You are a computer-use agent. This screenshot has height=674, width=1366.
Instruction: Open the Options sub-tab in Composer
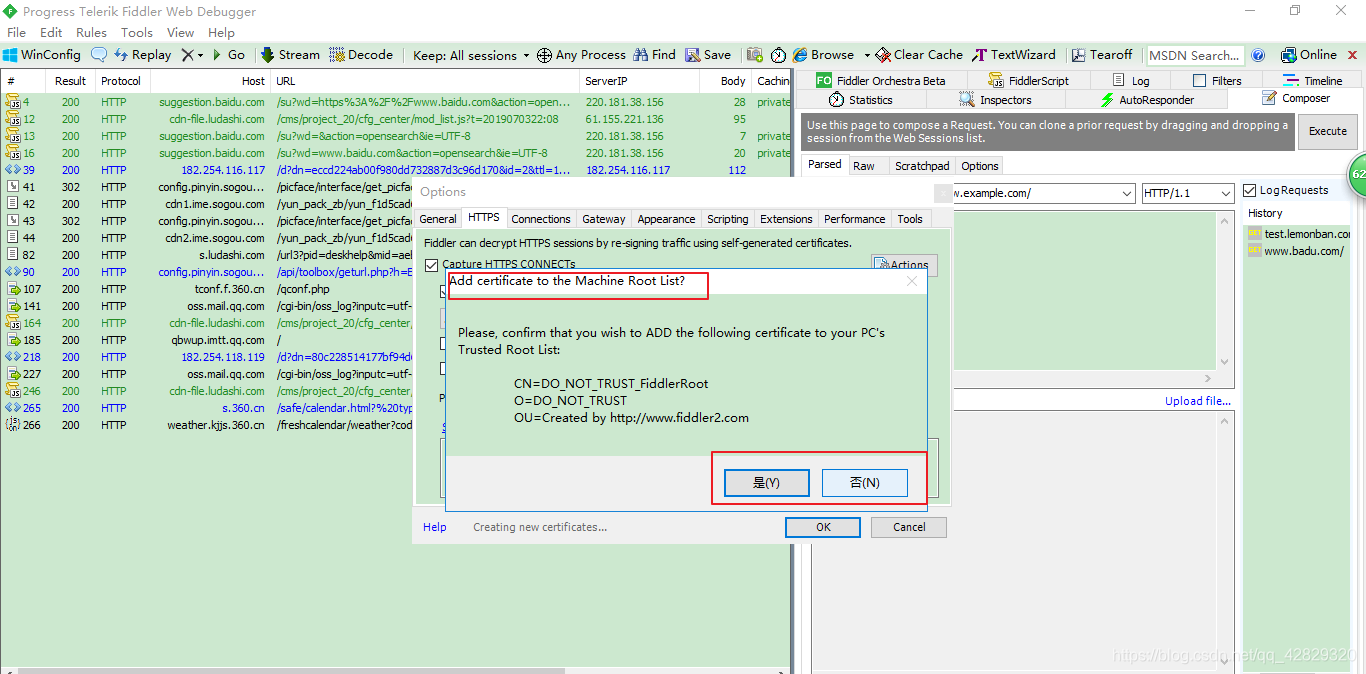pyautogui.click(x=980, y=166)
